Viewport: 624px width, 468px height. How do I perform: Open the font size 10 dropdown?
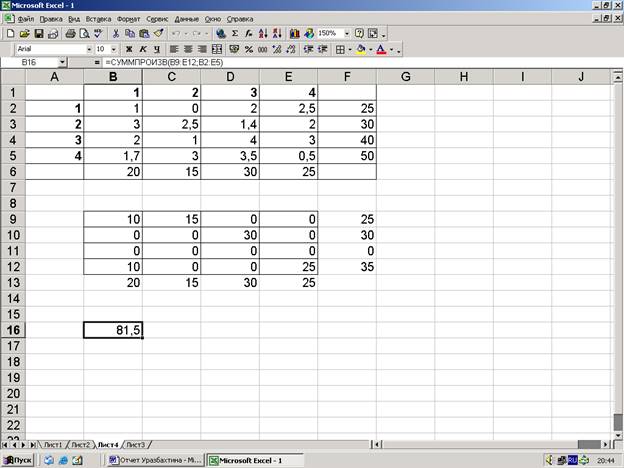[x=114, y=49]
